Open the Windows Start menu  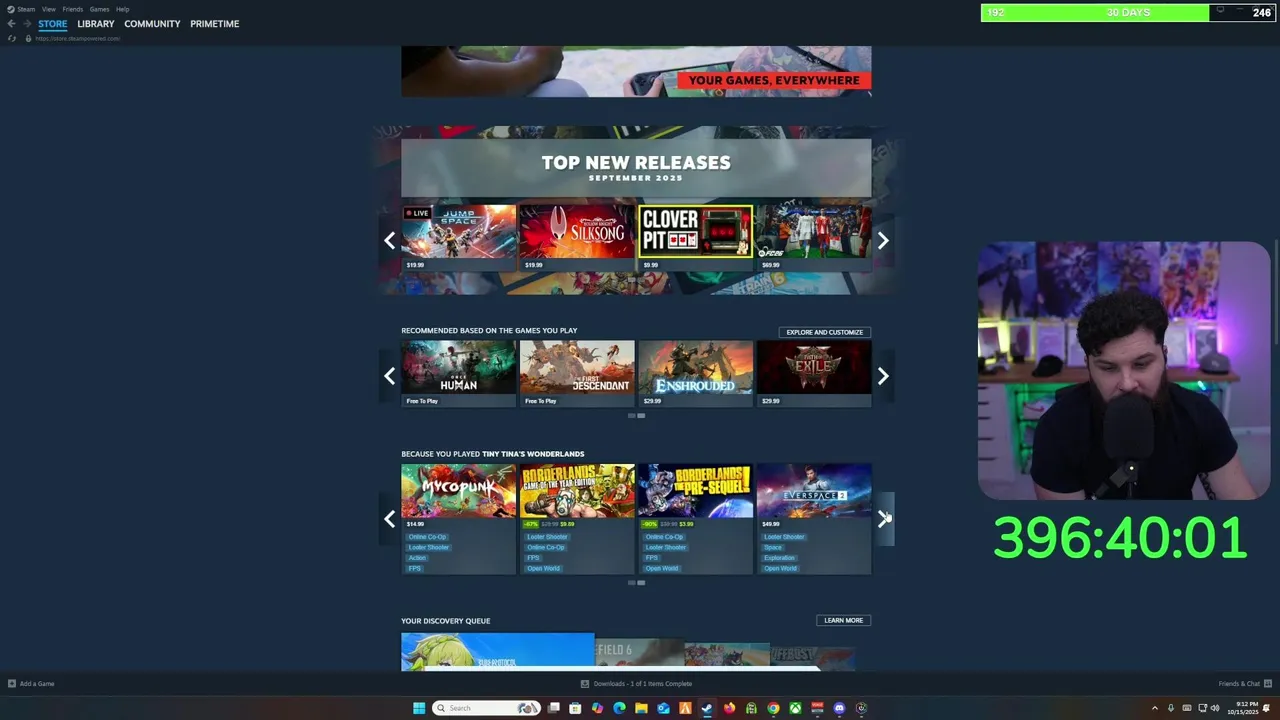tap(419, 708)
